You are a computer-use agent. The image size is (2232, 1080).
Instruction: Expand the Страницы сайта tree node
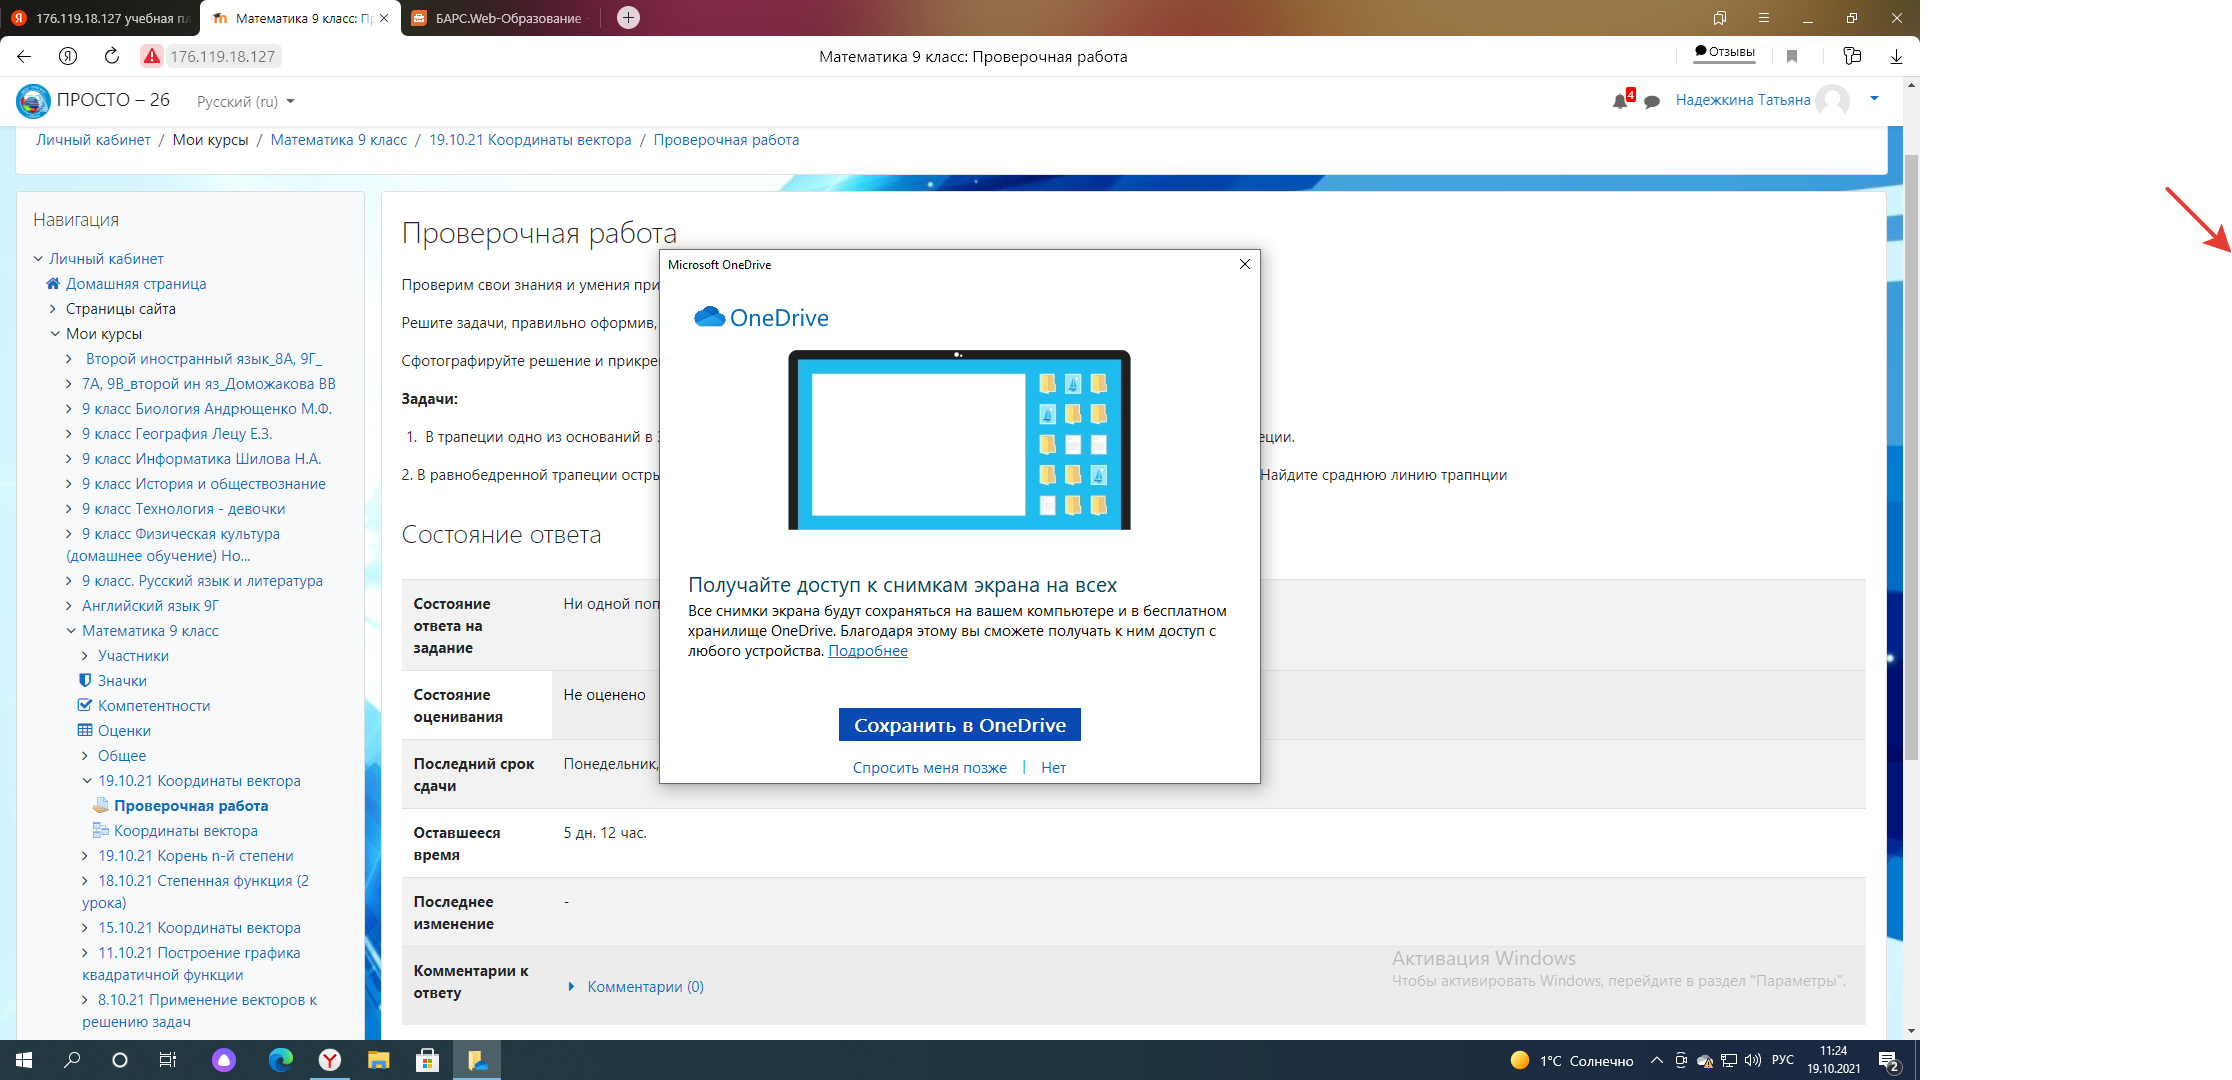[54, 309]
